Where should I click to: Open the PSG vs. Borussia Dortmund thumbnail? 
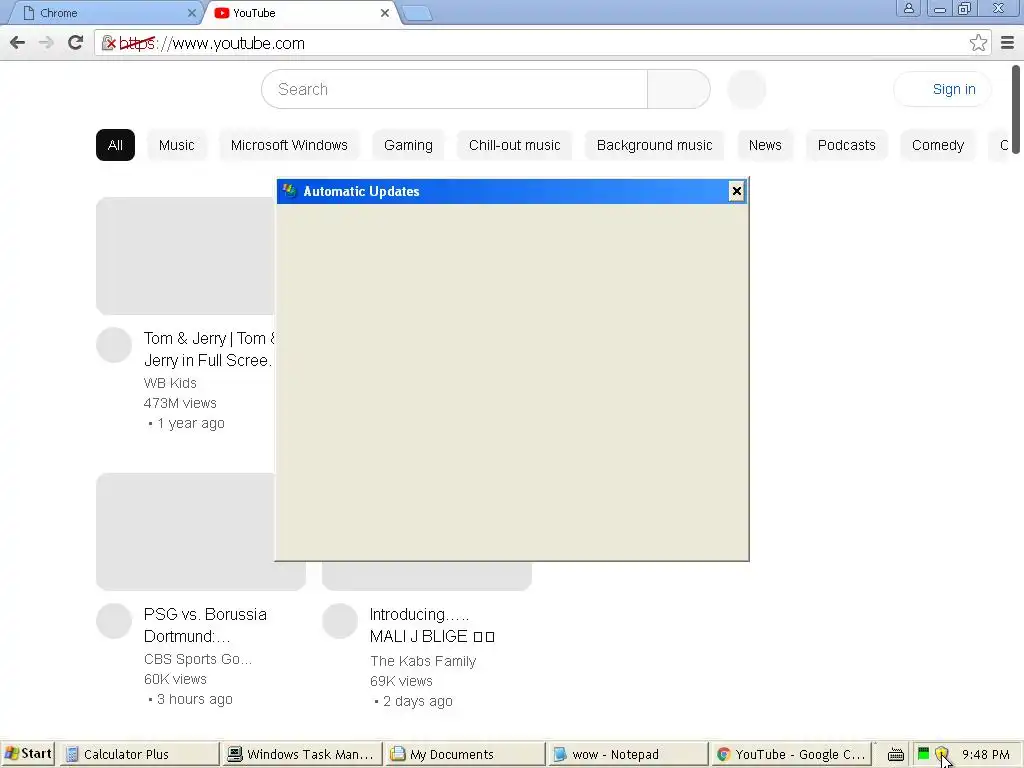(x=200, y=532)
